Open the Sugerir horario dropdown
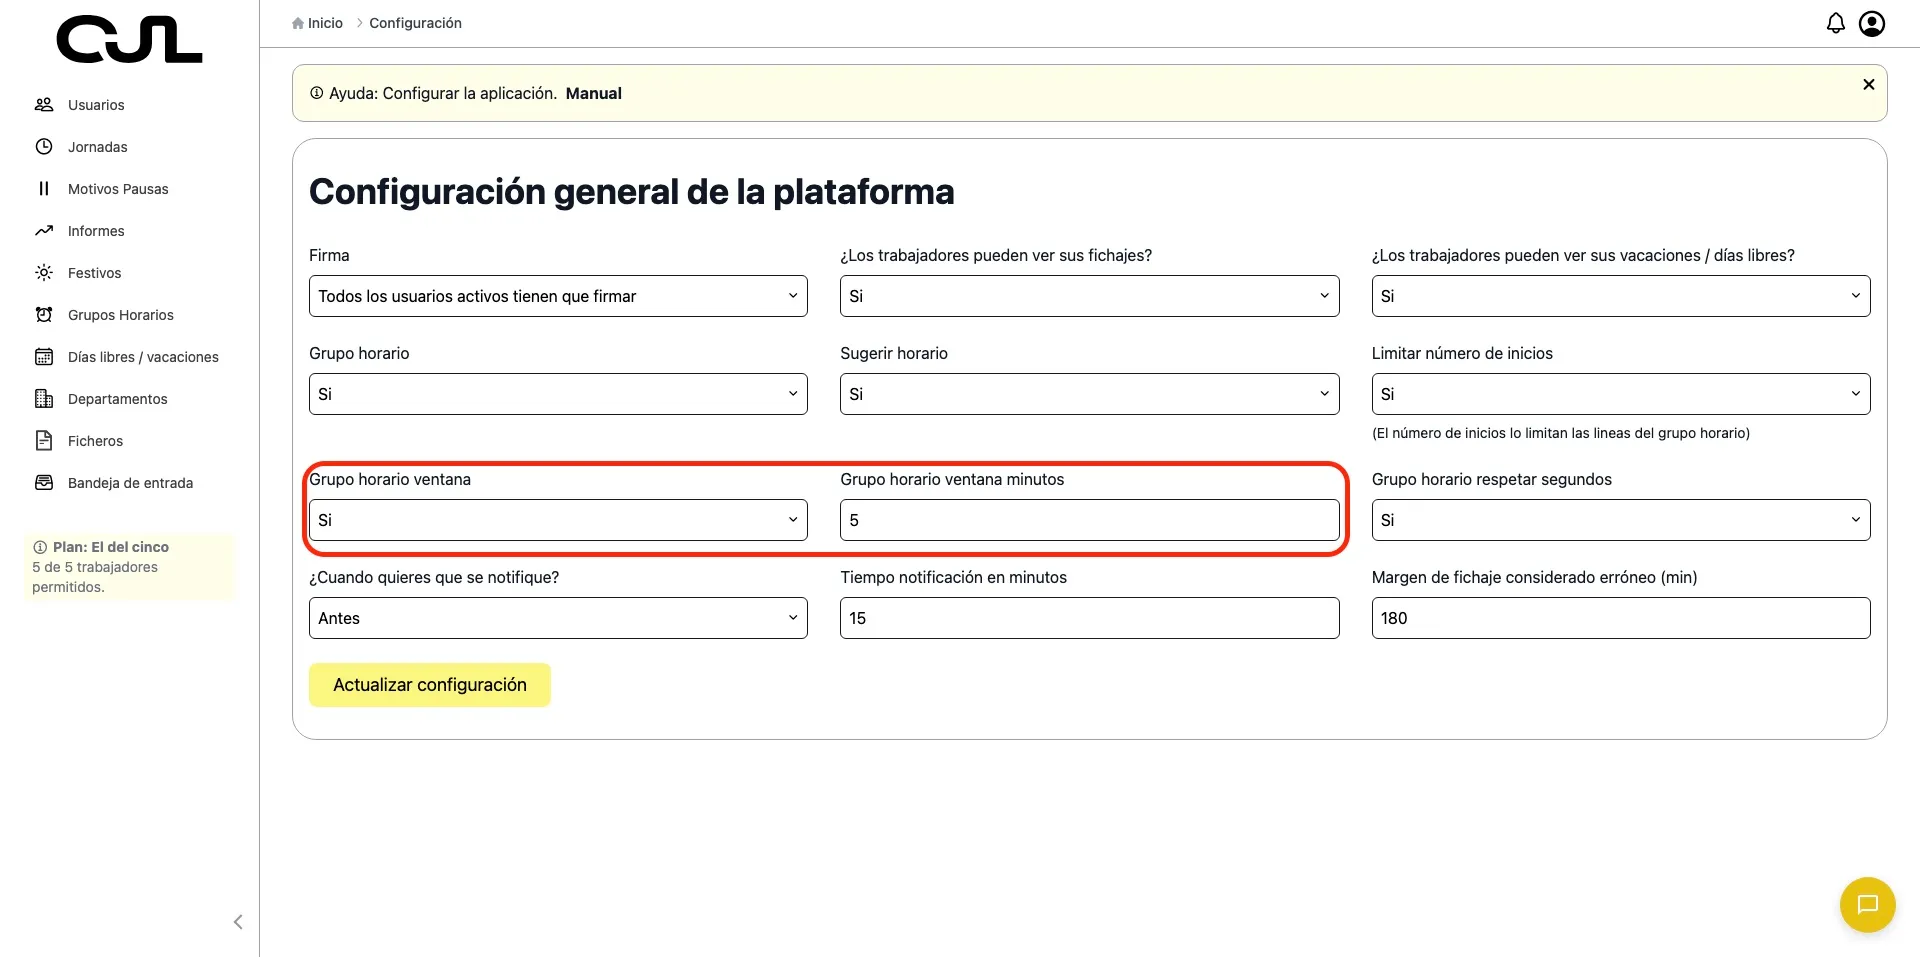This screenshot has height=957, width=1920. click(x=1089, y=394)
